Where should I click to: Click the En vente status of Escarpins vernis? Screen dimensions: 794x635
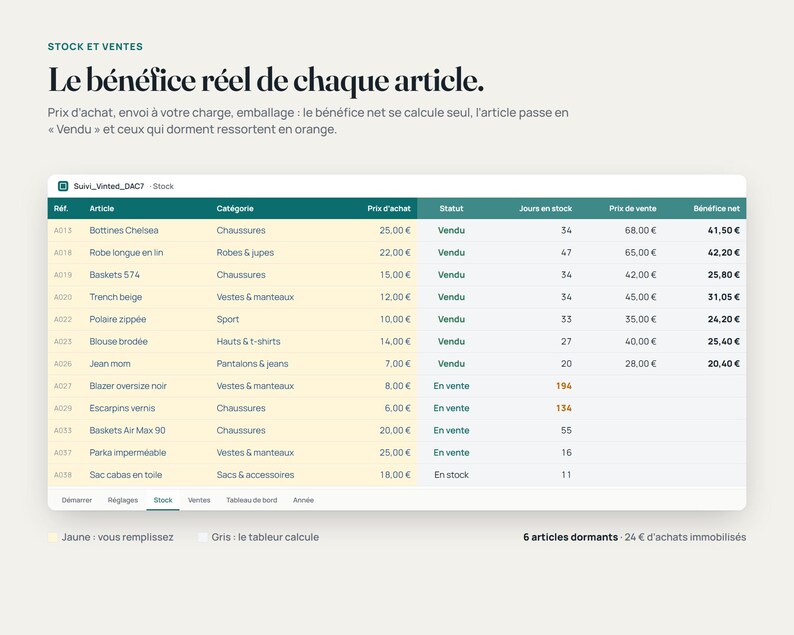pos(451,408)
